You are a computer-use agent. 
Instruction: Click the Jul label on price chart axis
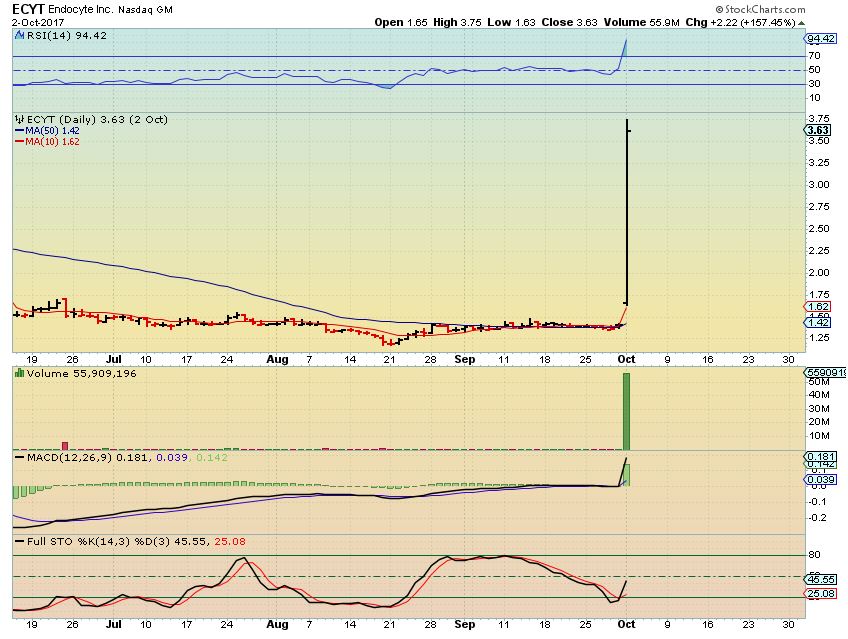click(x=114, y=360)
